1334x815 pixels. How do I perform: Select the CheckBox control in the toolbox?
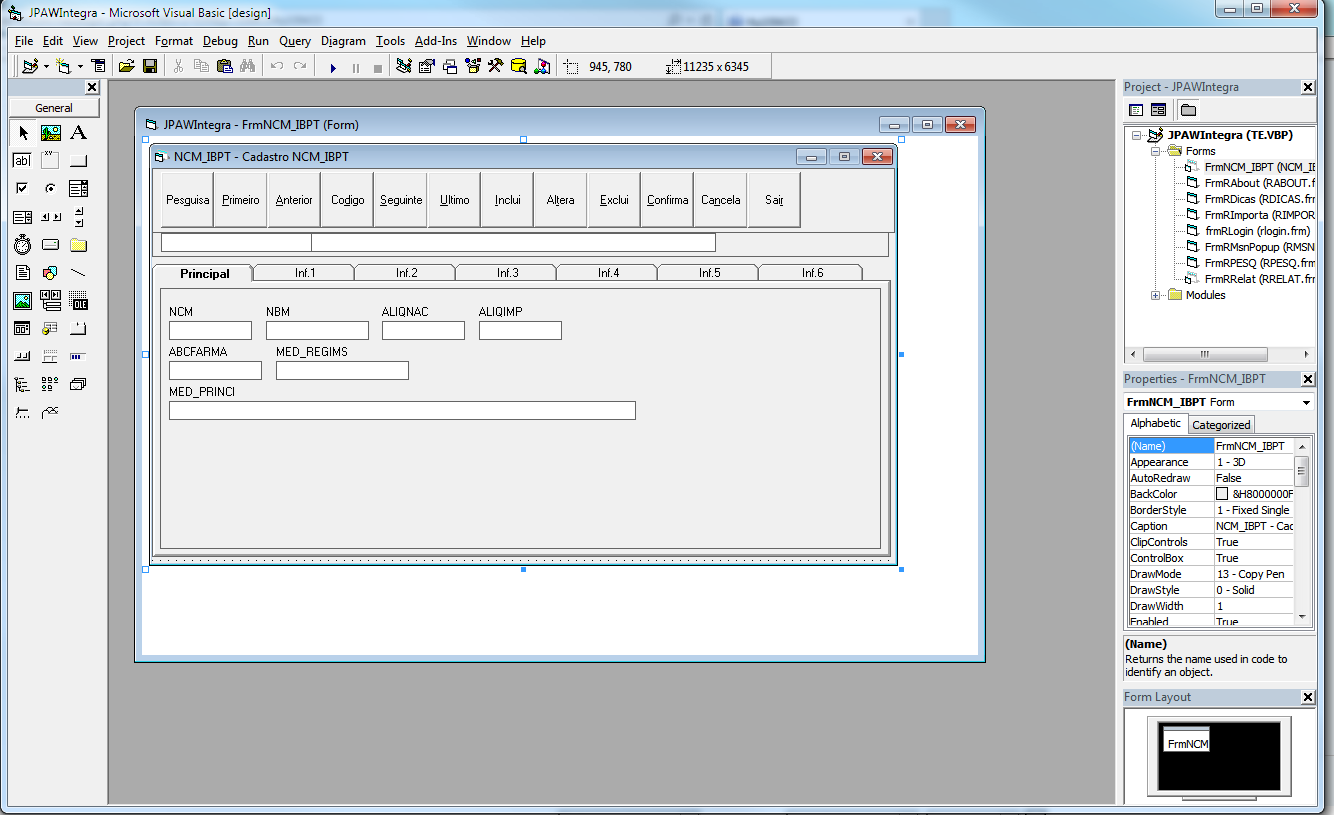click(x=22, y=188)
